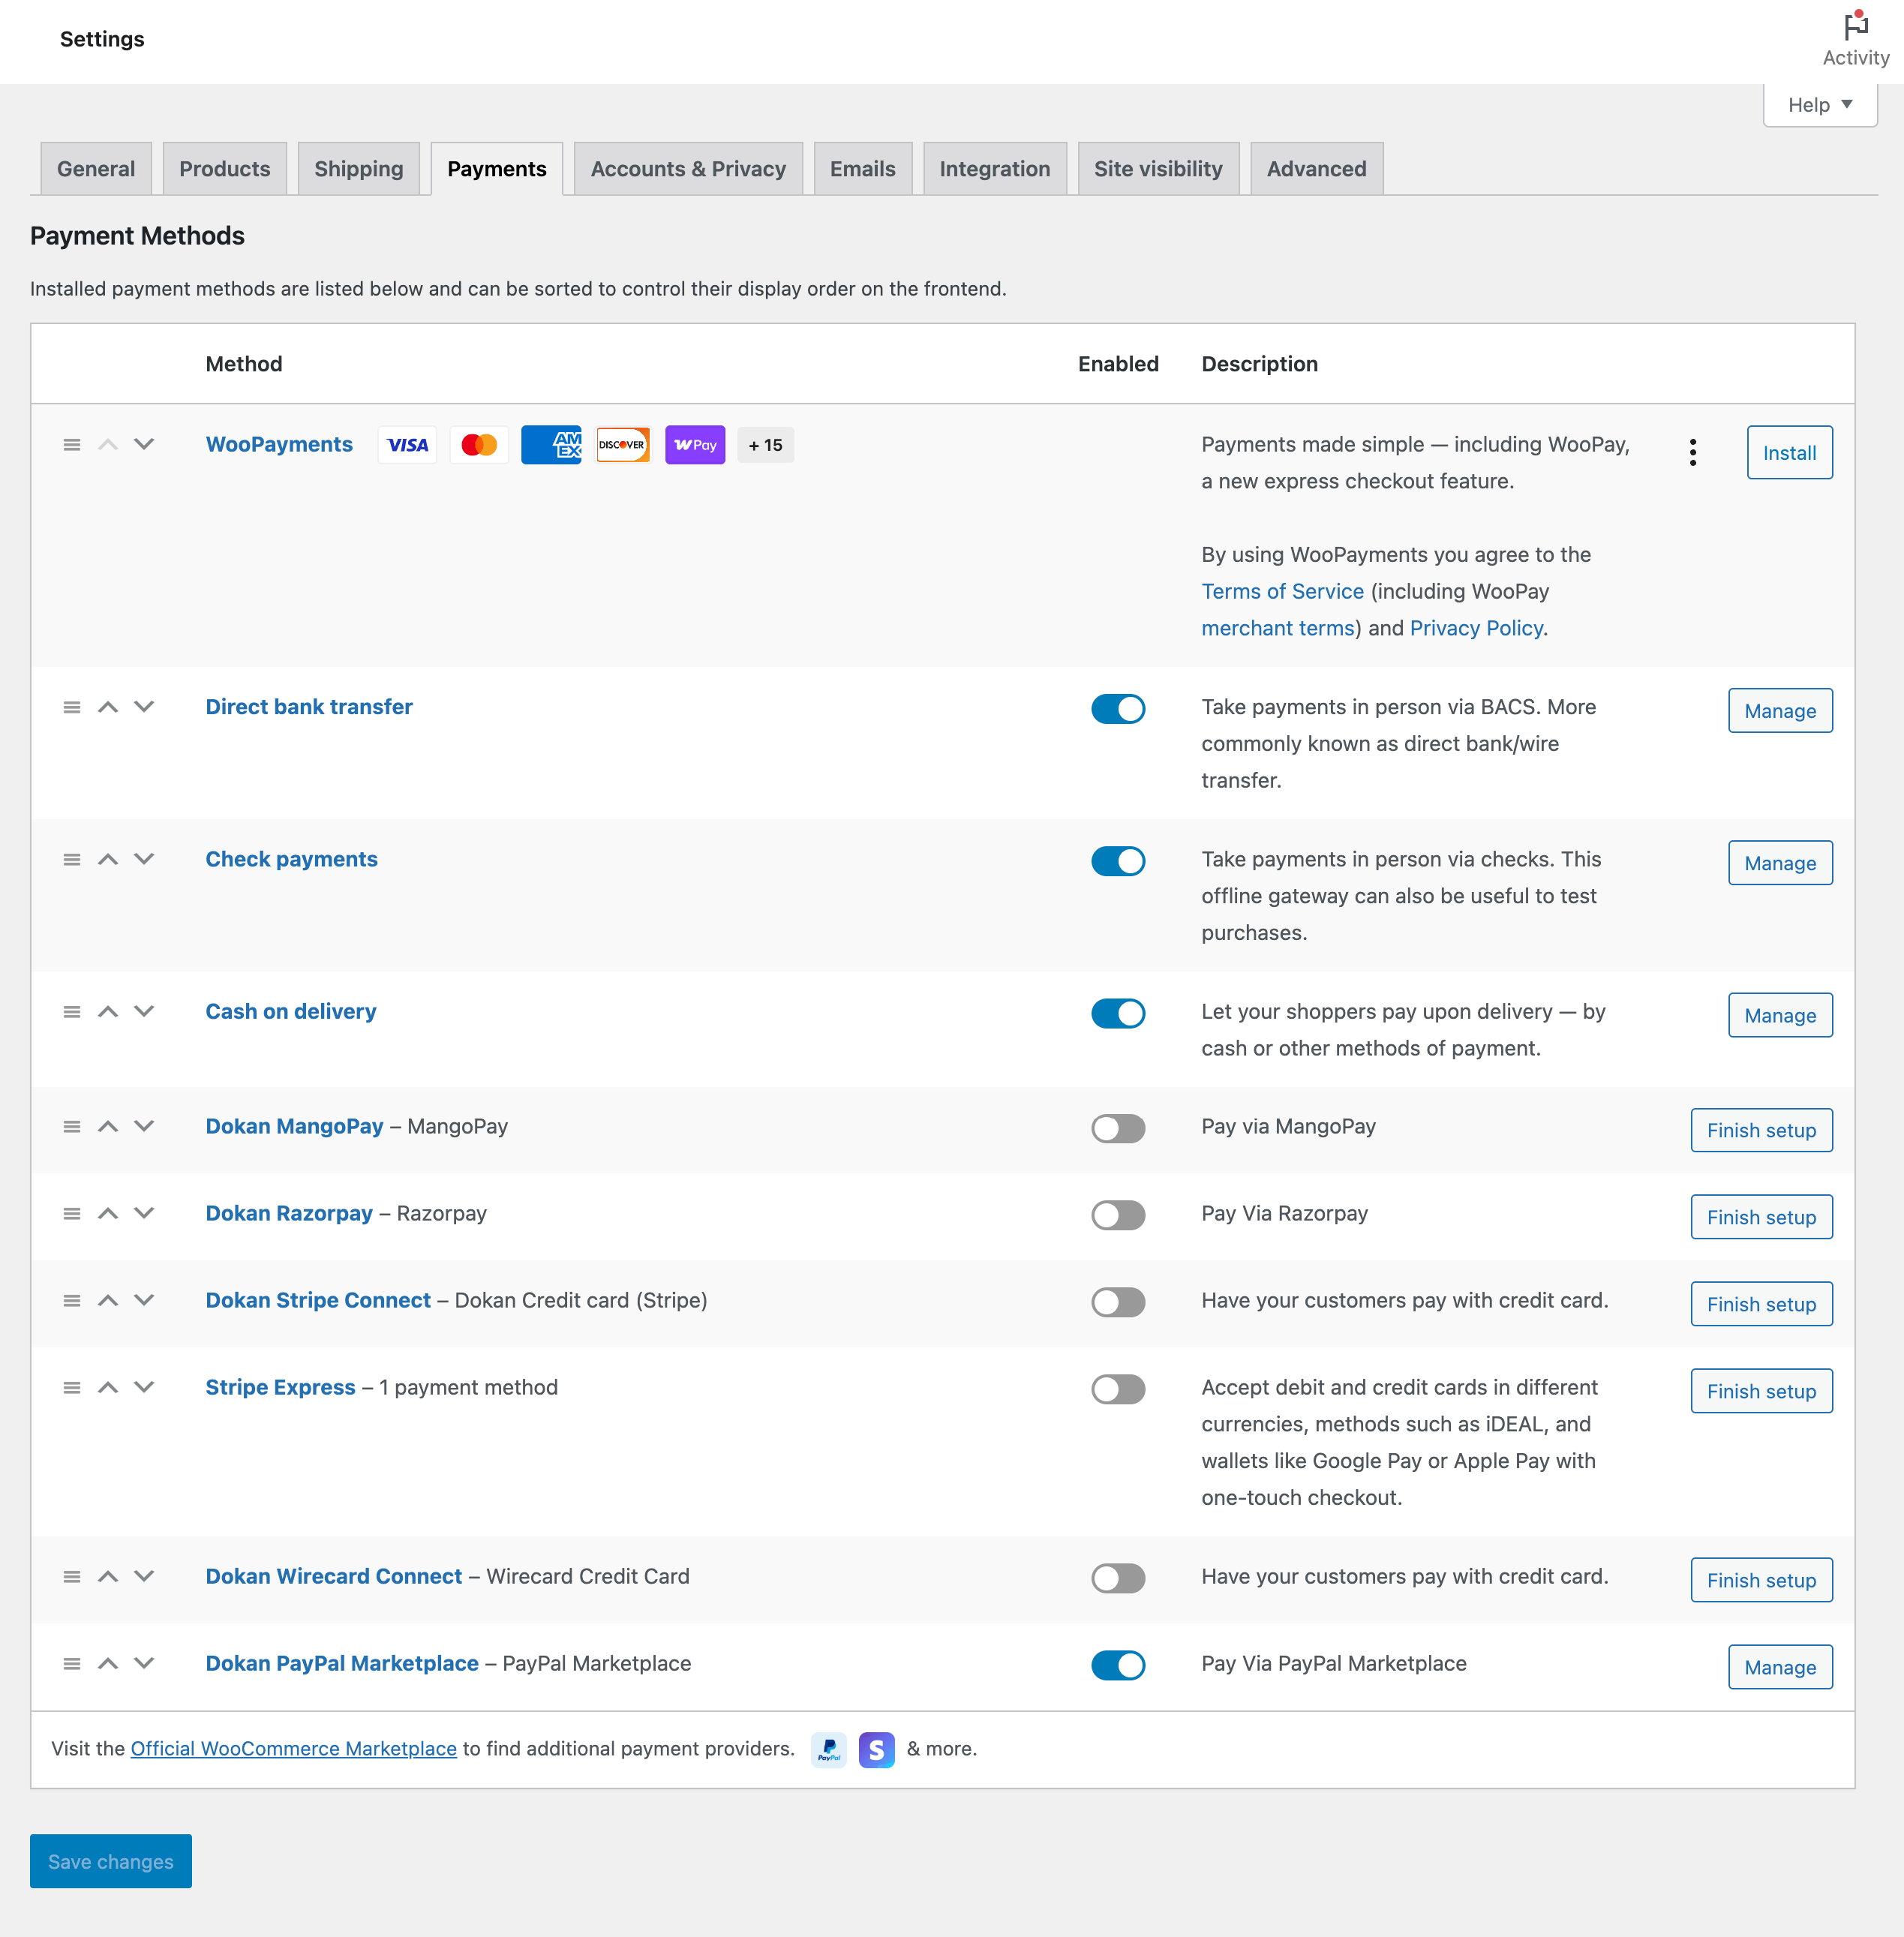Enable Dokan Wirecard Connect toggle
The image size is (1904, 1937).
pyautogui.click(x=1118, y=1578)
